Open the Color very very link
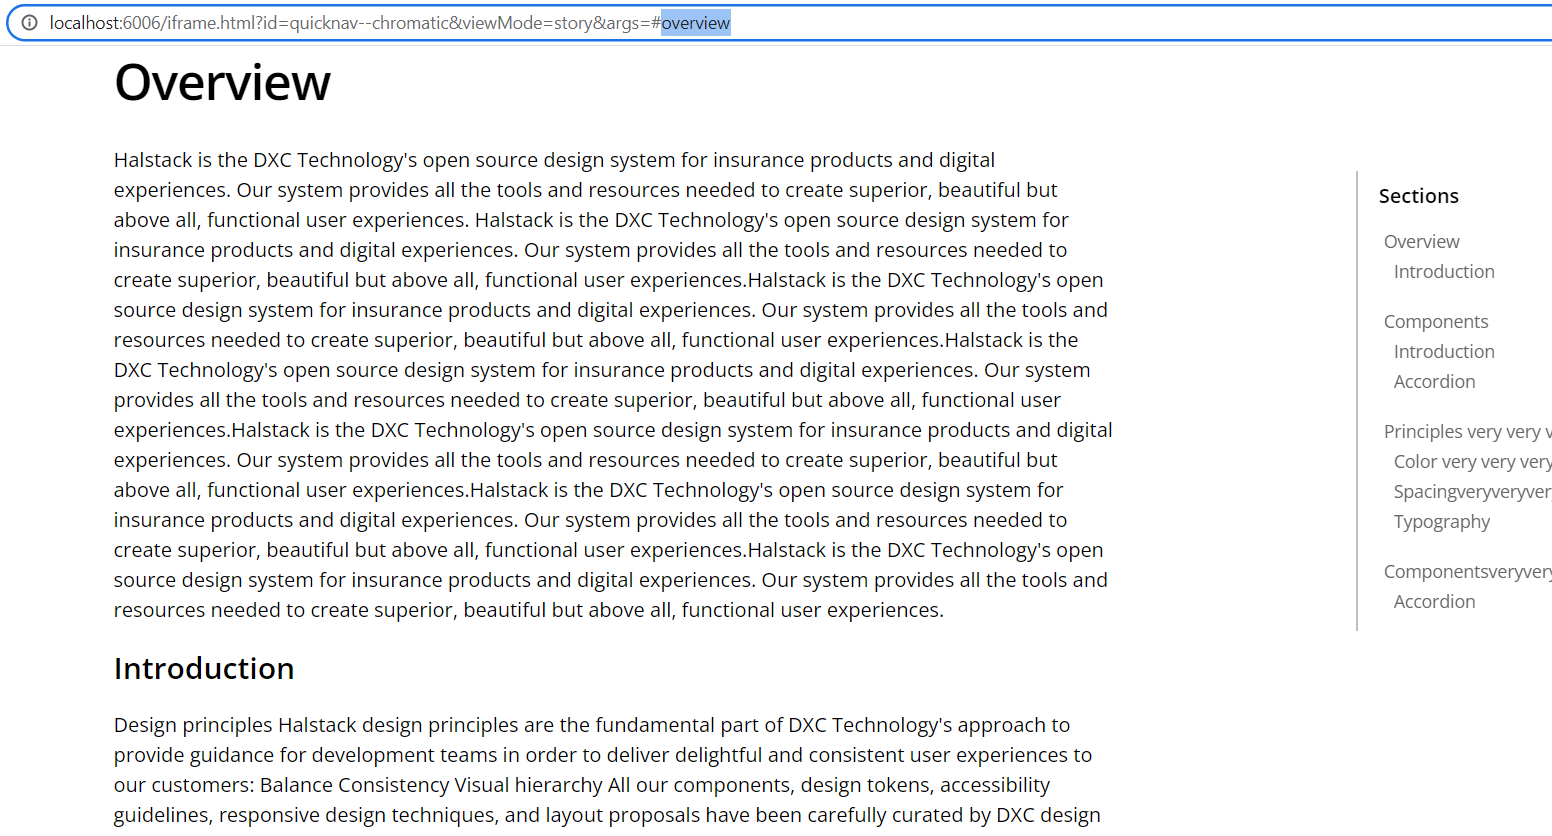Image resolution: width=1552 pixels, height=836 pixels. pyautogui.click(x=1472, y=461)
